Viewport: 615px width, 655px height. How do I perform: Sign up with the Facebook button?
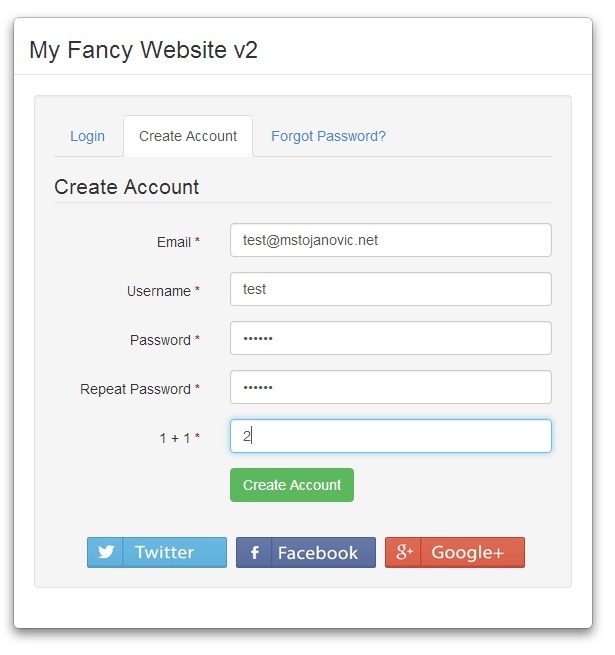coord(306,552)
